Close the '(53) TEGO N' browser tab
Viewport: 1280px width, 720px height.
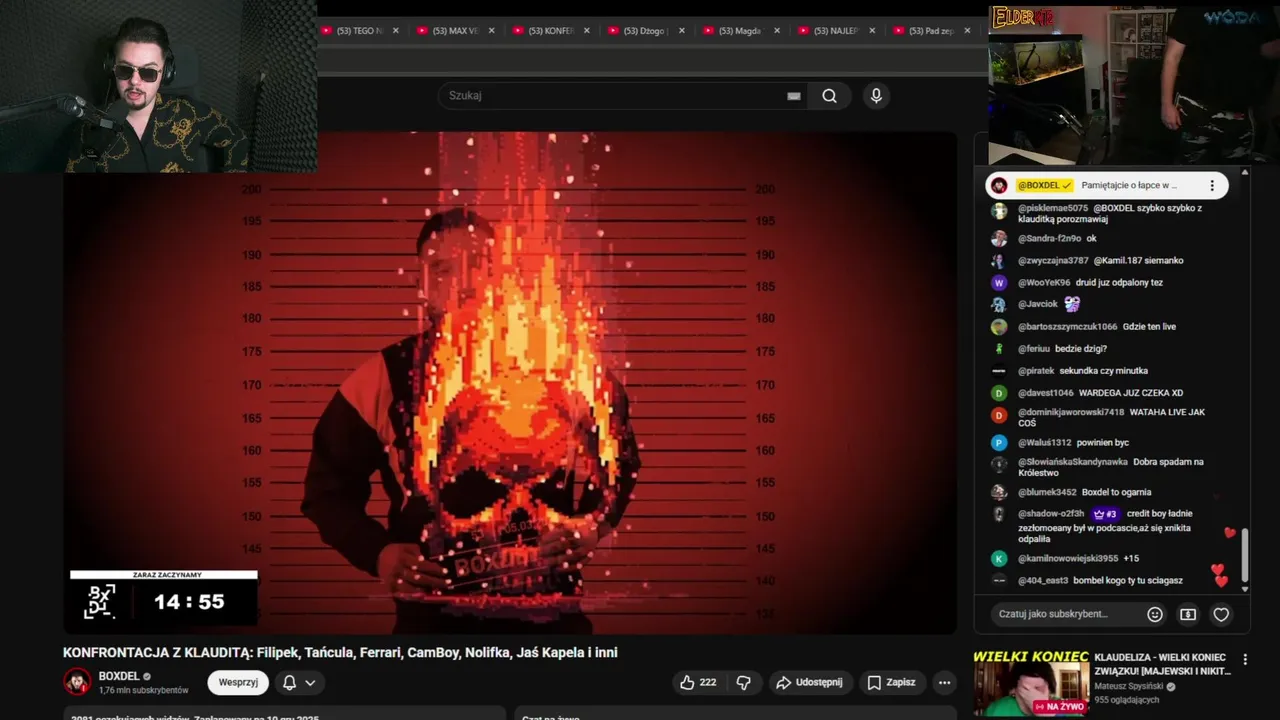coord(395,31)
